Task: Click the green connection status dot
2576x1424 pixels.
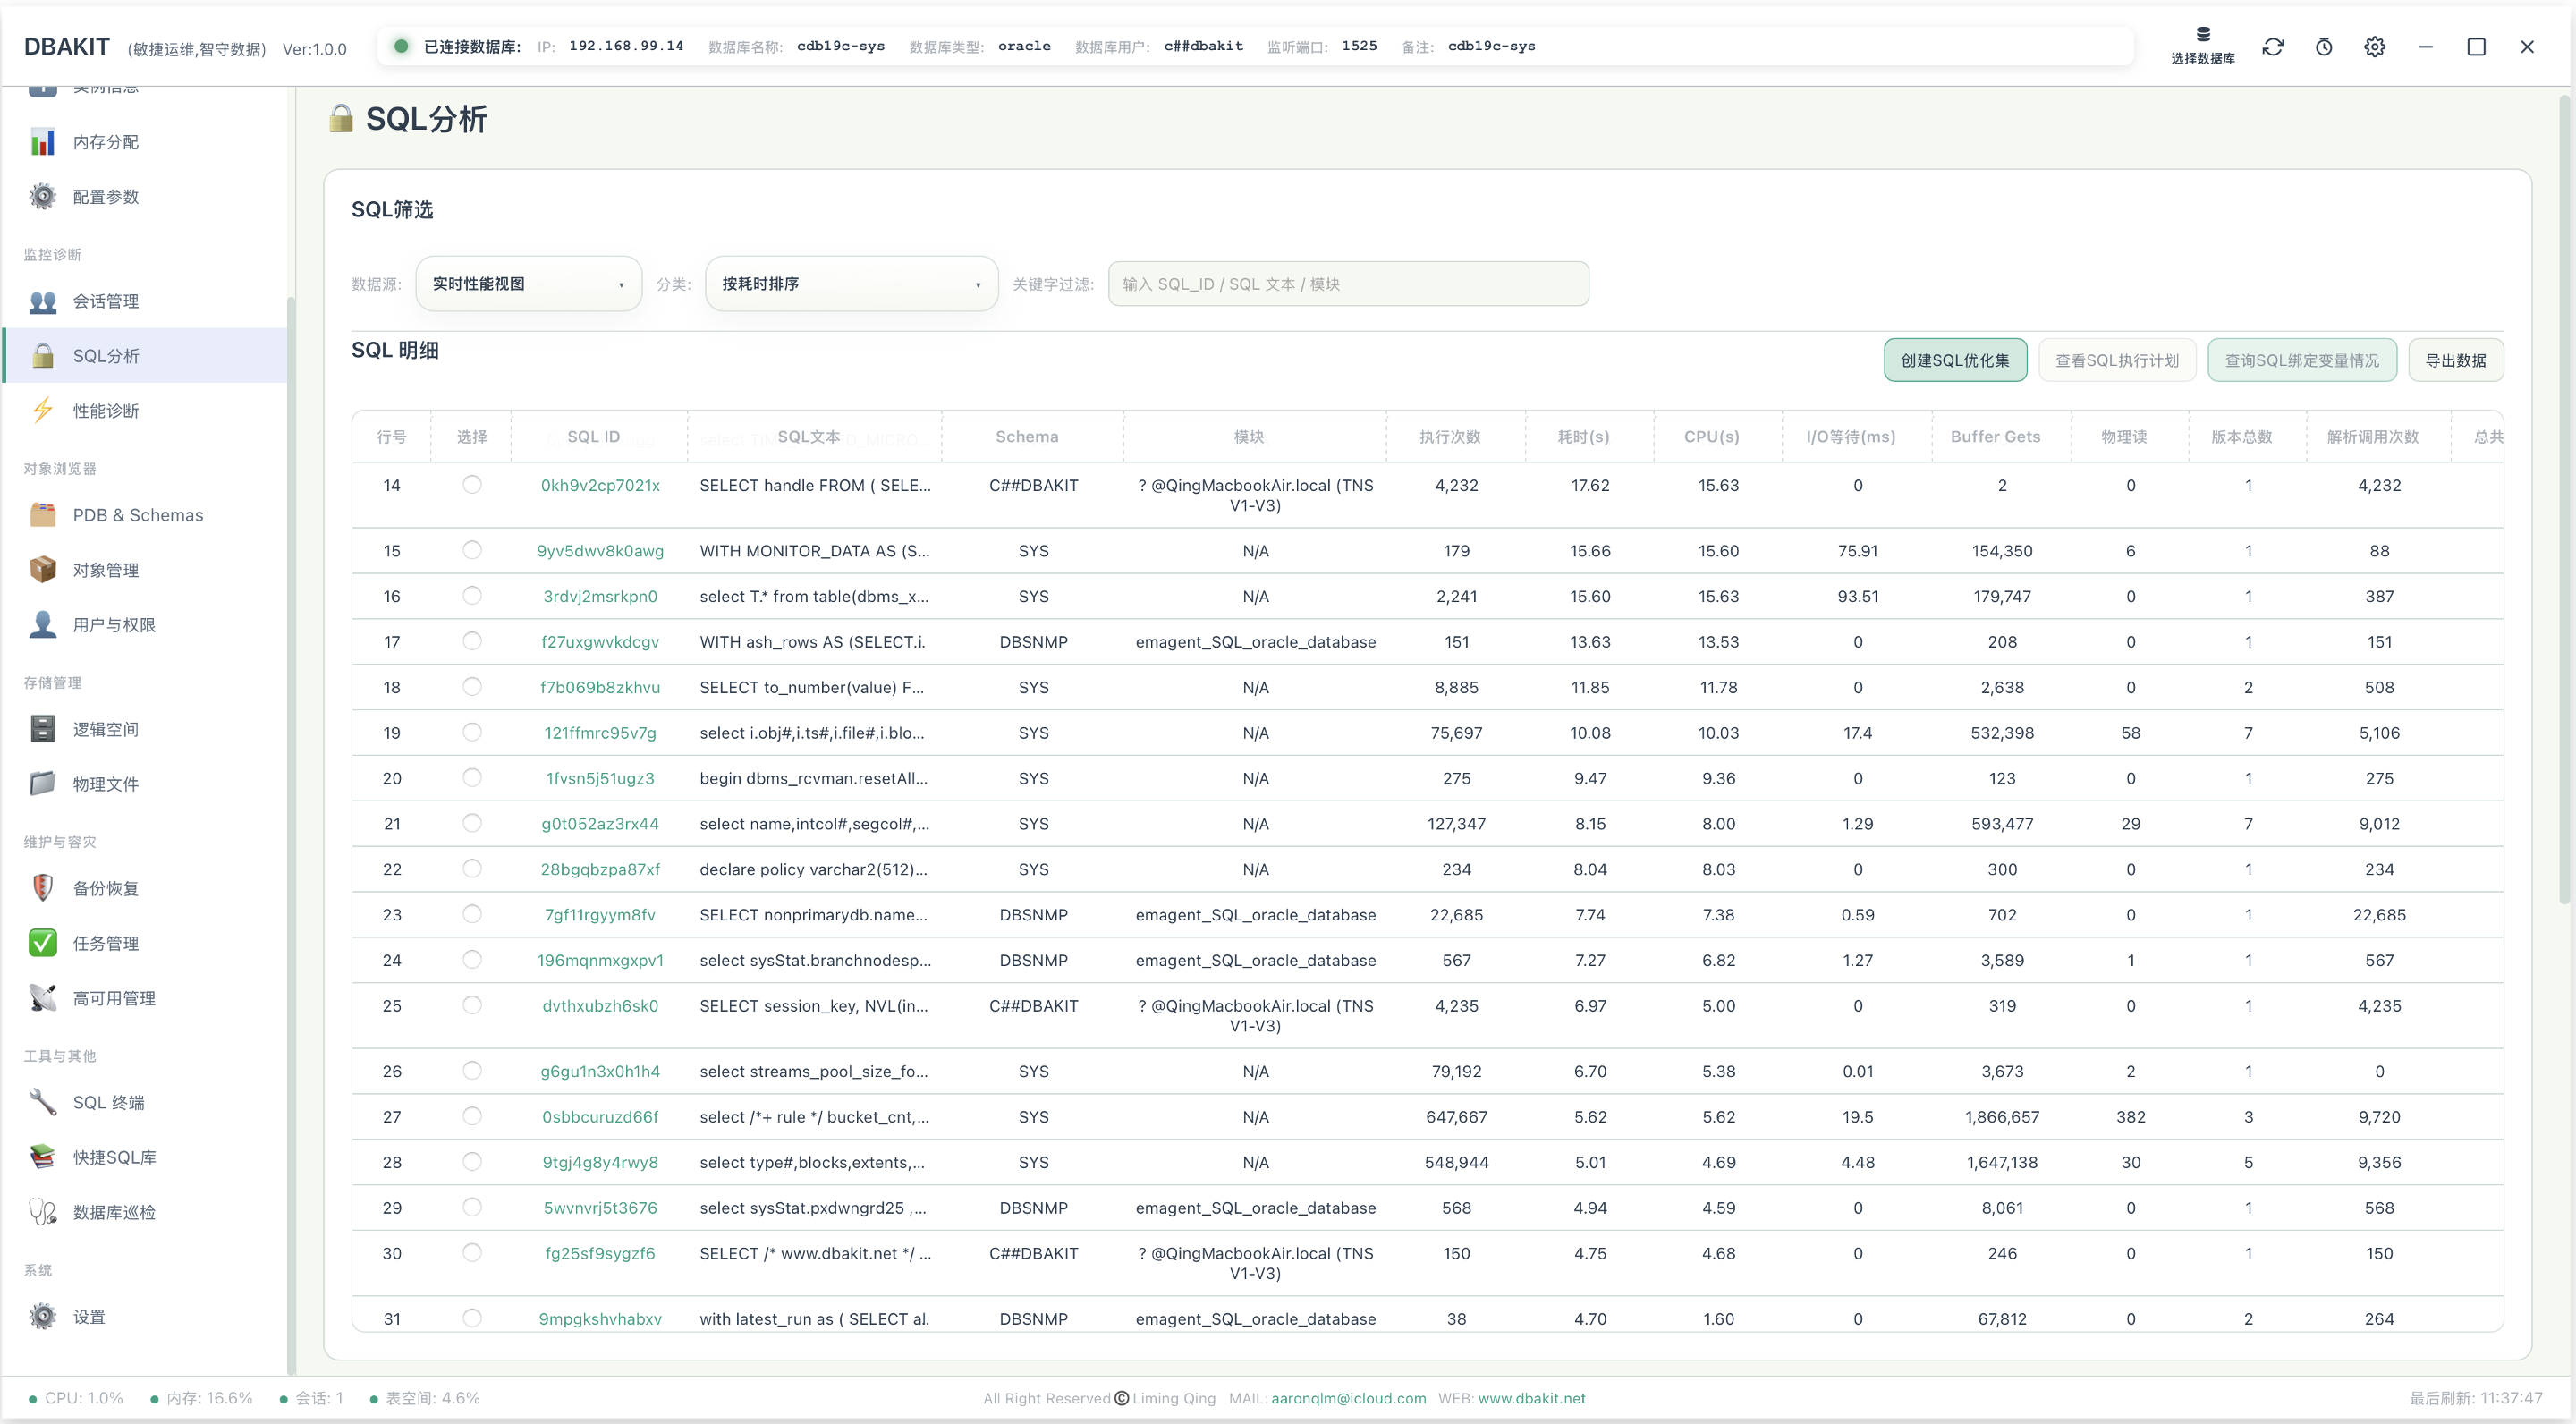Action: point(401,46)
